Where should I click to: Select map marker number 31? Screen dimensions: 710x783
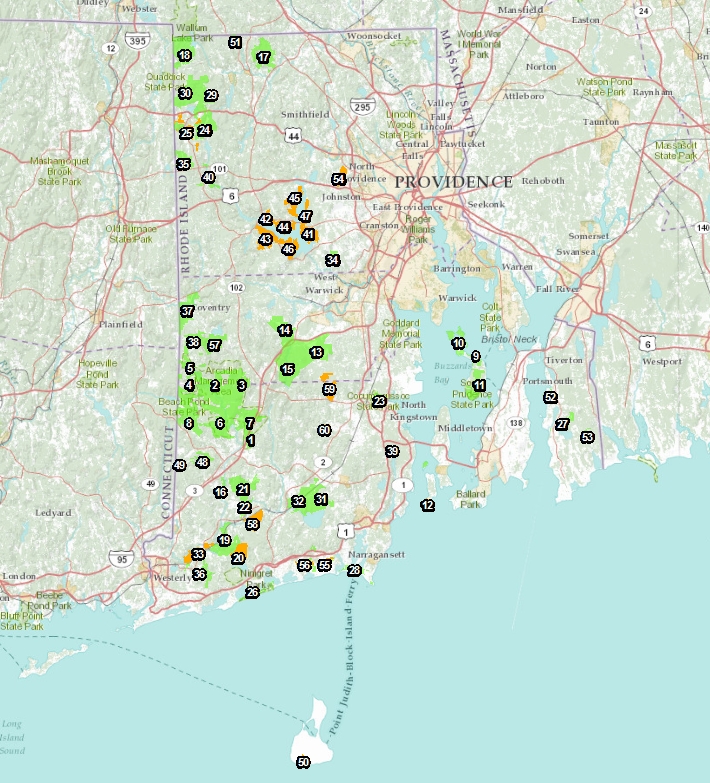pos(321,499)
